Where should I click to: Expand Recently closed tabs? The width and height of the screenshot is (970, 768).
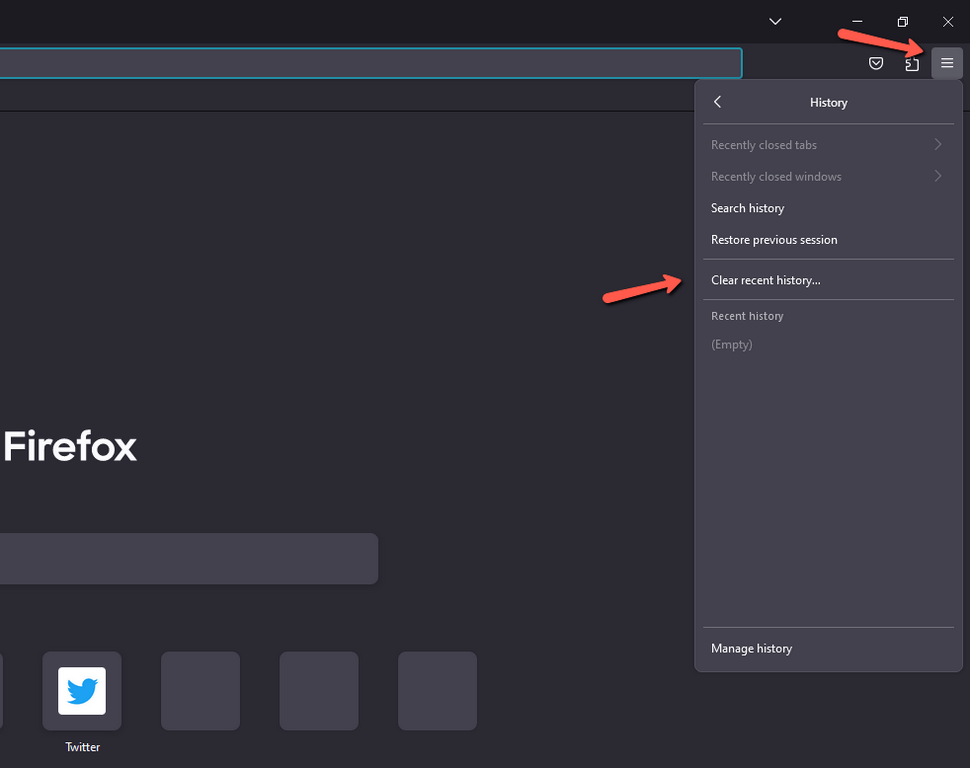click(x=828, y=144)
